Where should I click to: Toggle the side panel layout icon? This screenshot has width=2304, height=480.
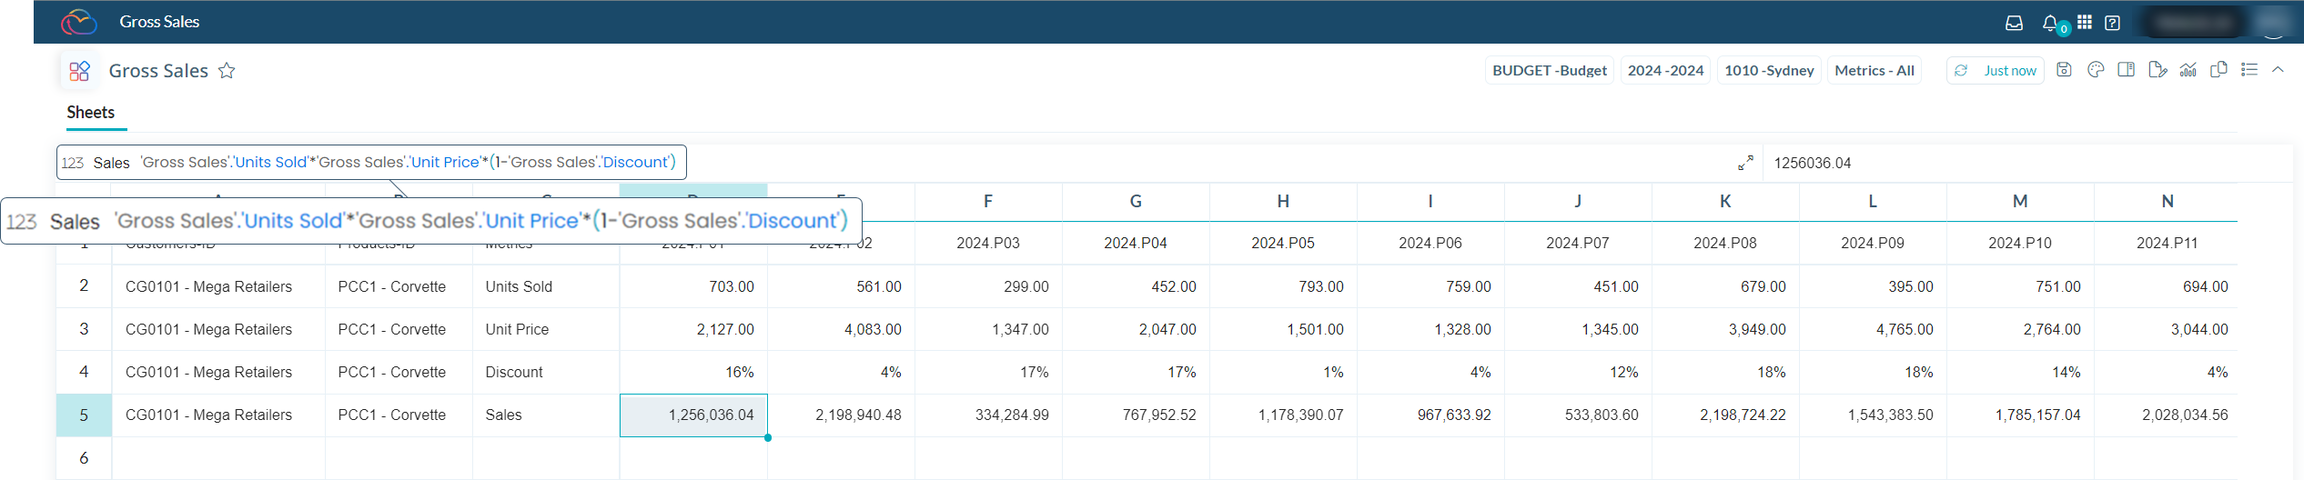click(x=2127, y=70)
